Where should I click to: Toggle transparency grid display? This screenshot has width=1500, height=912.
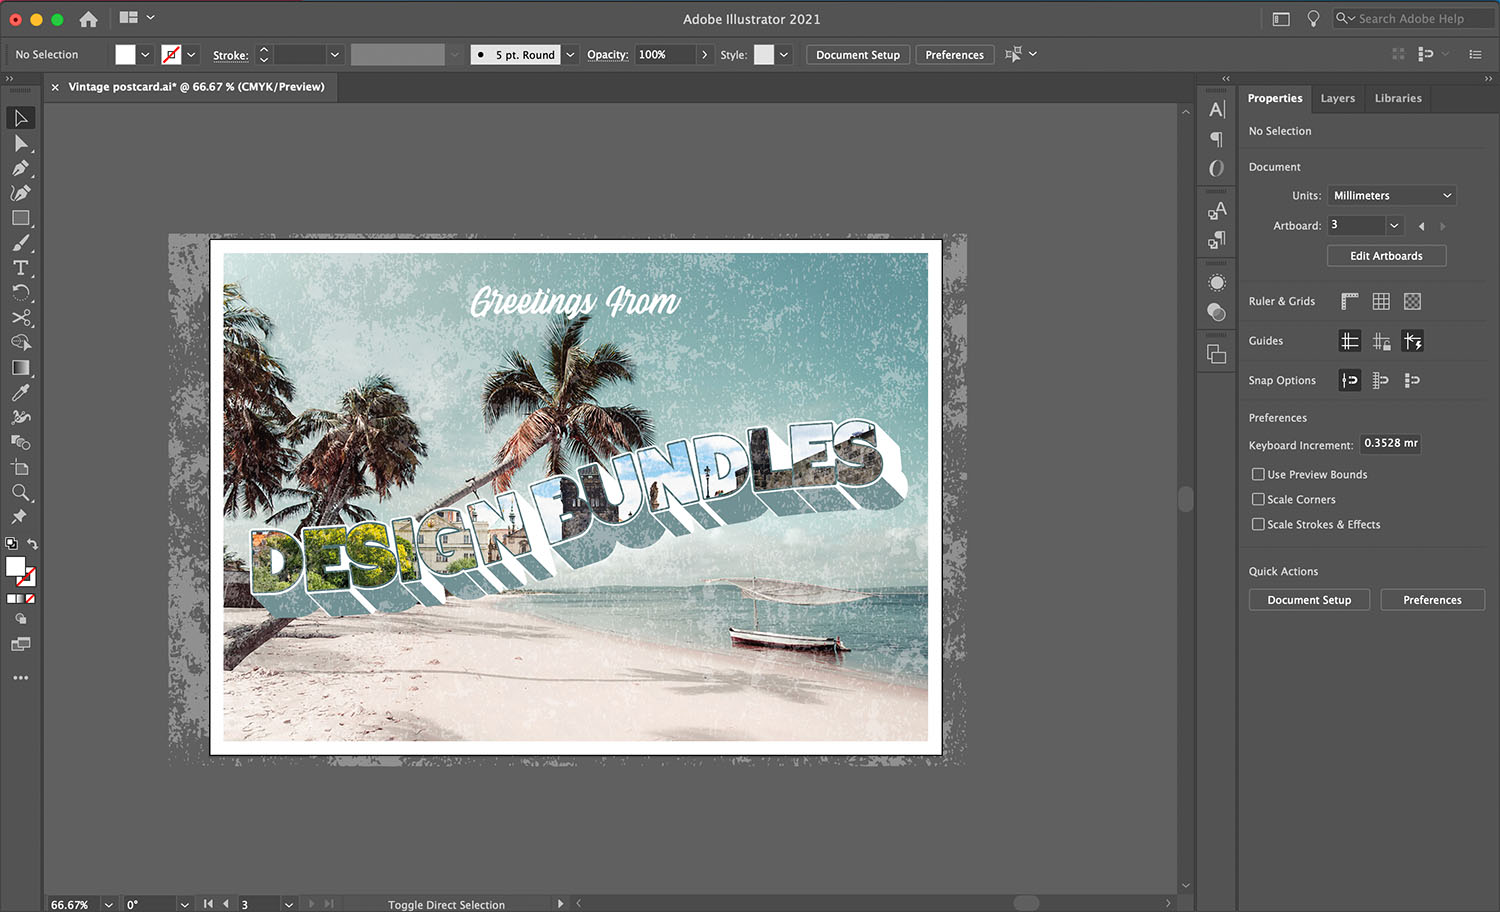[x=1412, y=301]
